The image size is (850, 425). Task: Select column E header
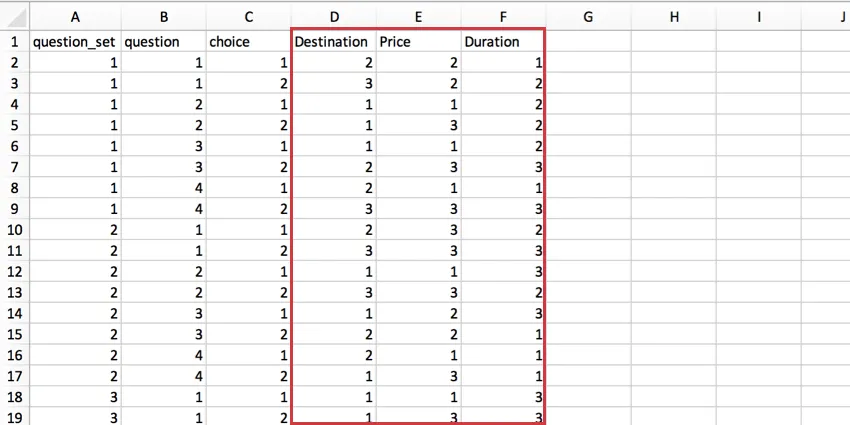[418, 16]
